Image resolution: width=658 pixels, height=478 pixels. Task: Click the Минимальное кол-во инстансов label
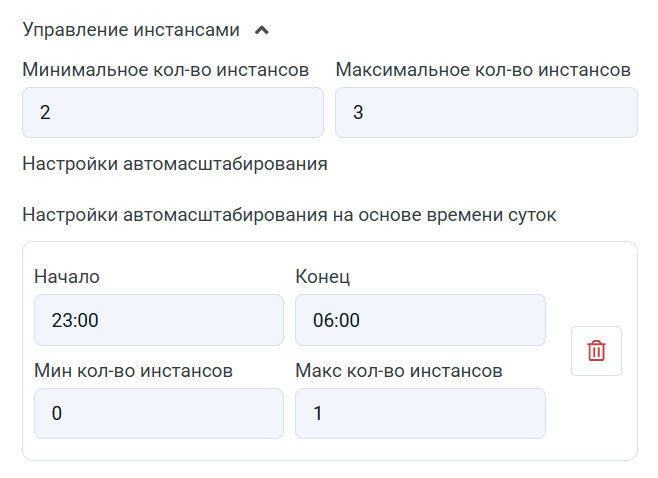[165, 70]
